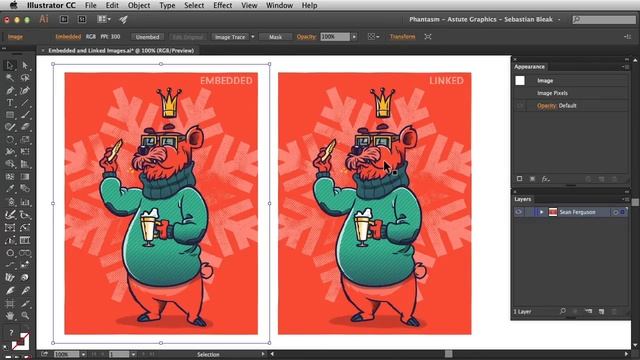Open the Illustrator CC application menu
This screenshot has width=640, height=360.
point(51,5)
